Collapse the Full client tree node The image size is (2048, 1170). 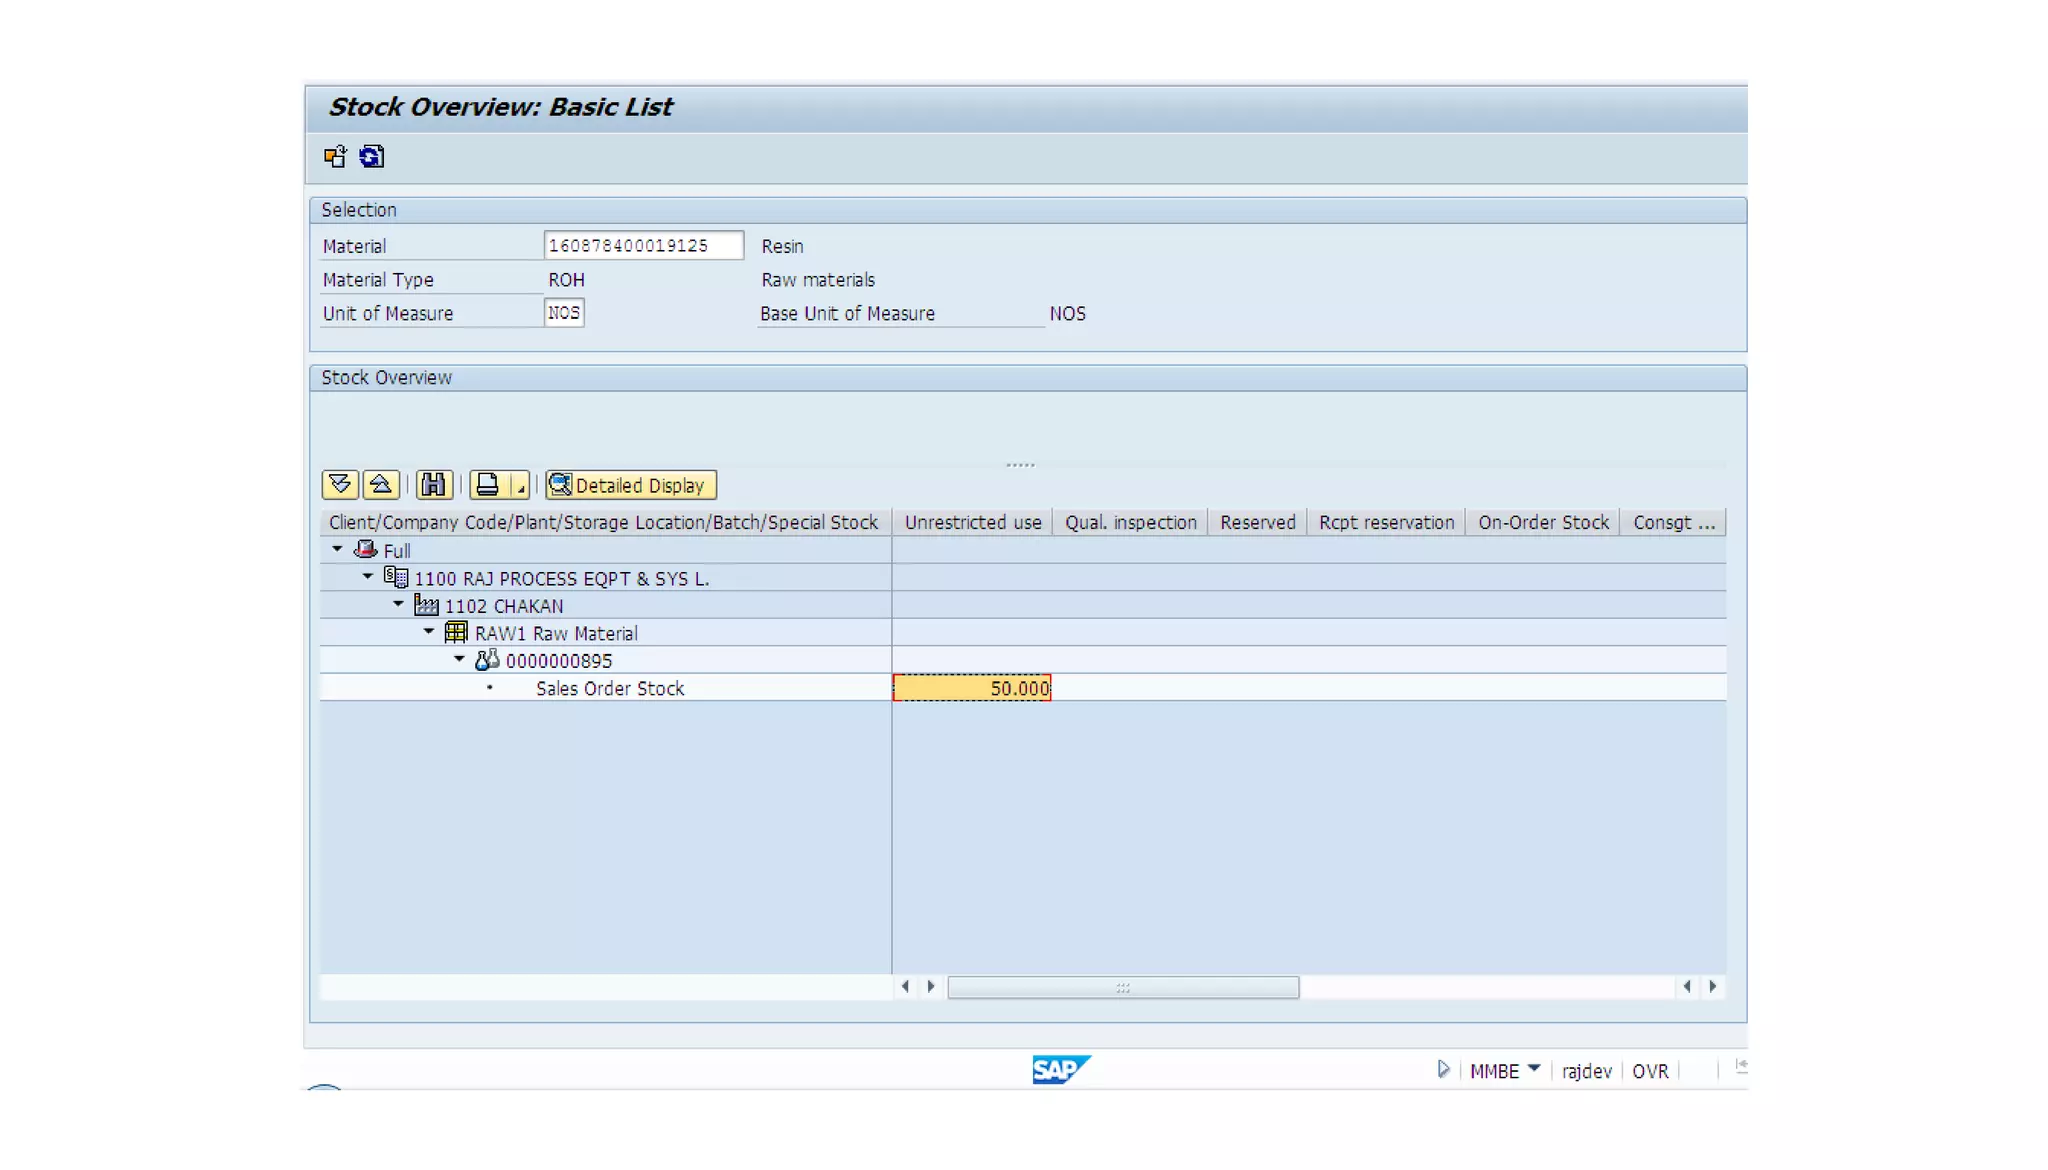(338, 549)
